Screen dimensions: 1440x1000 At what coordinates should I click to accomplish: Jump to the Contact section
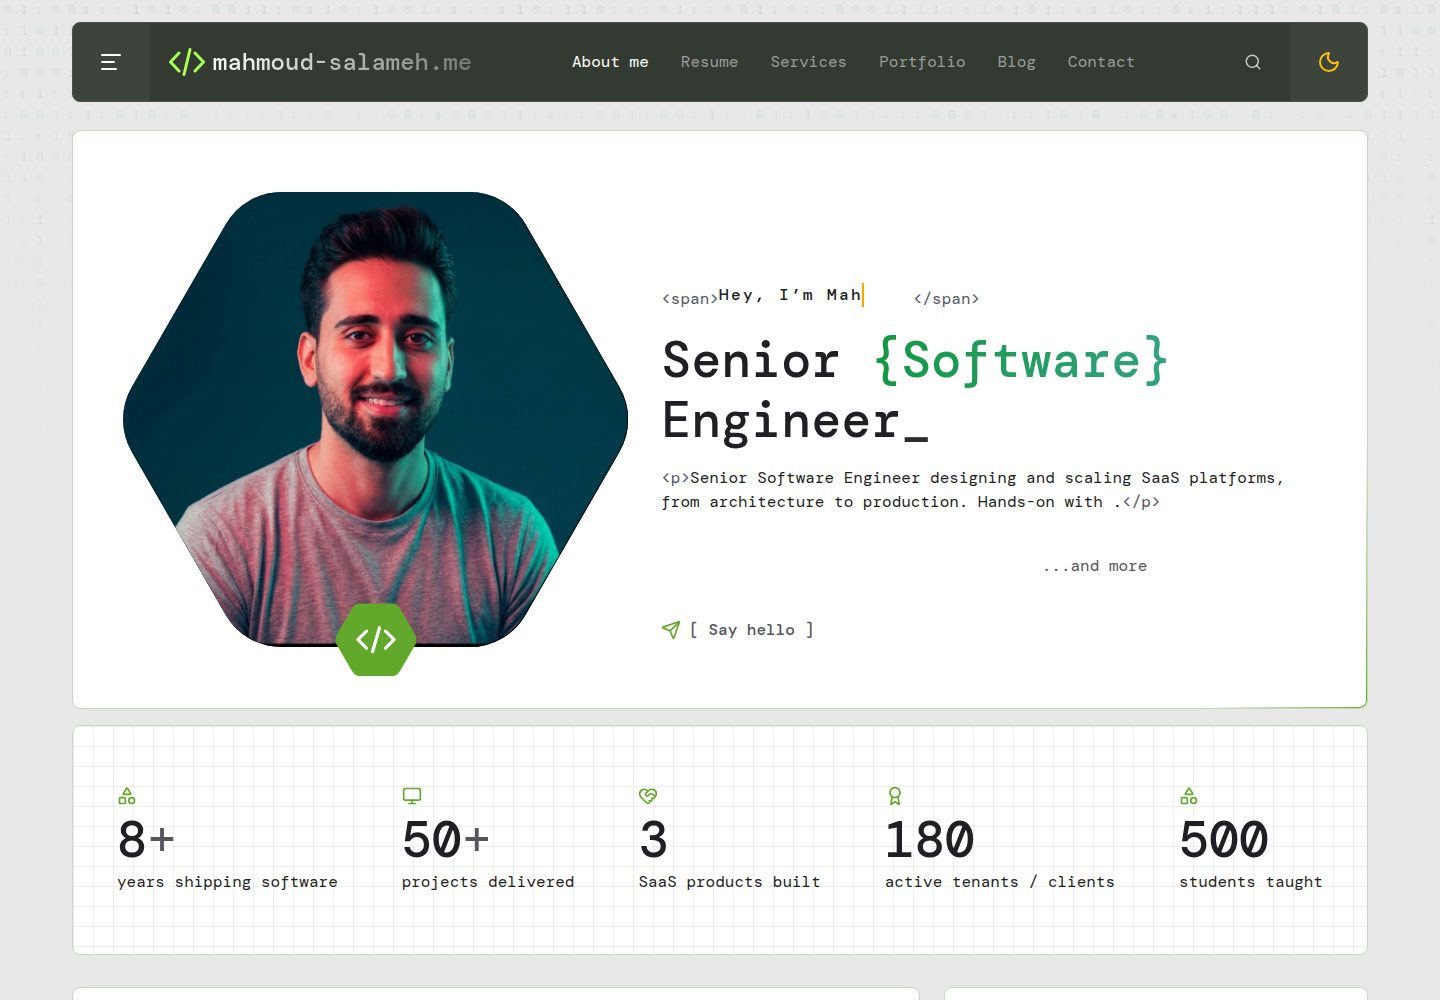(1101, 62)
